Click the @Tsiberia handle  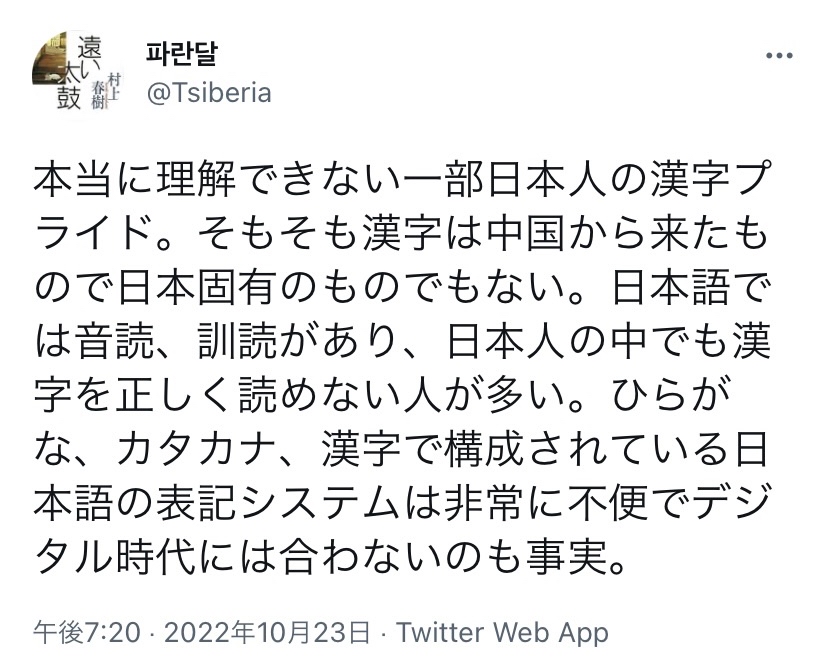pos(209,93)
